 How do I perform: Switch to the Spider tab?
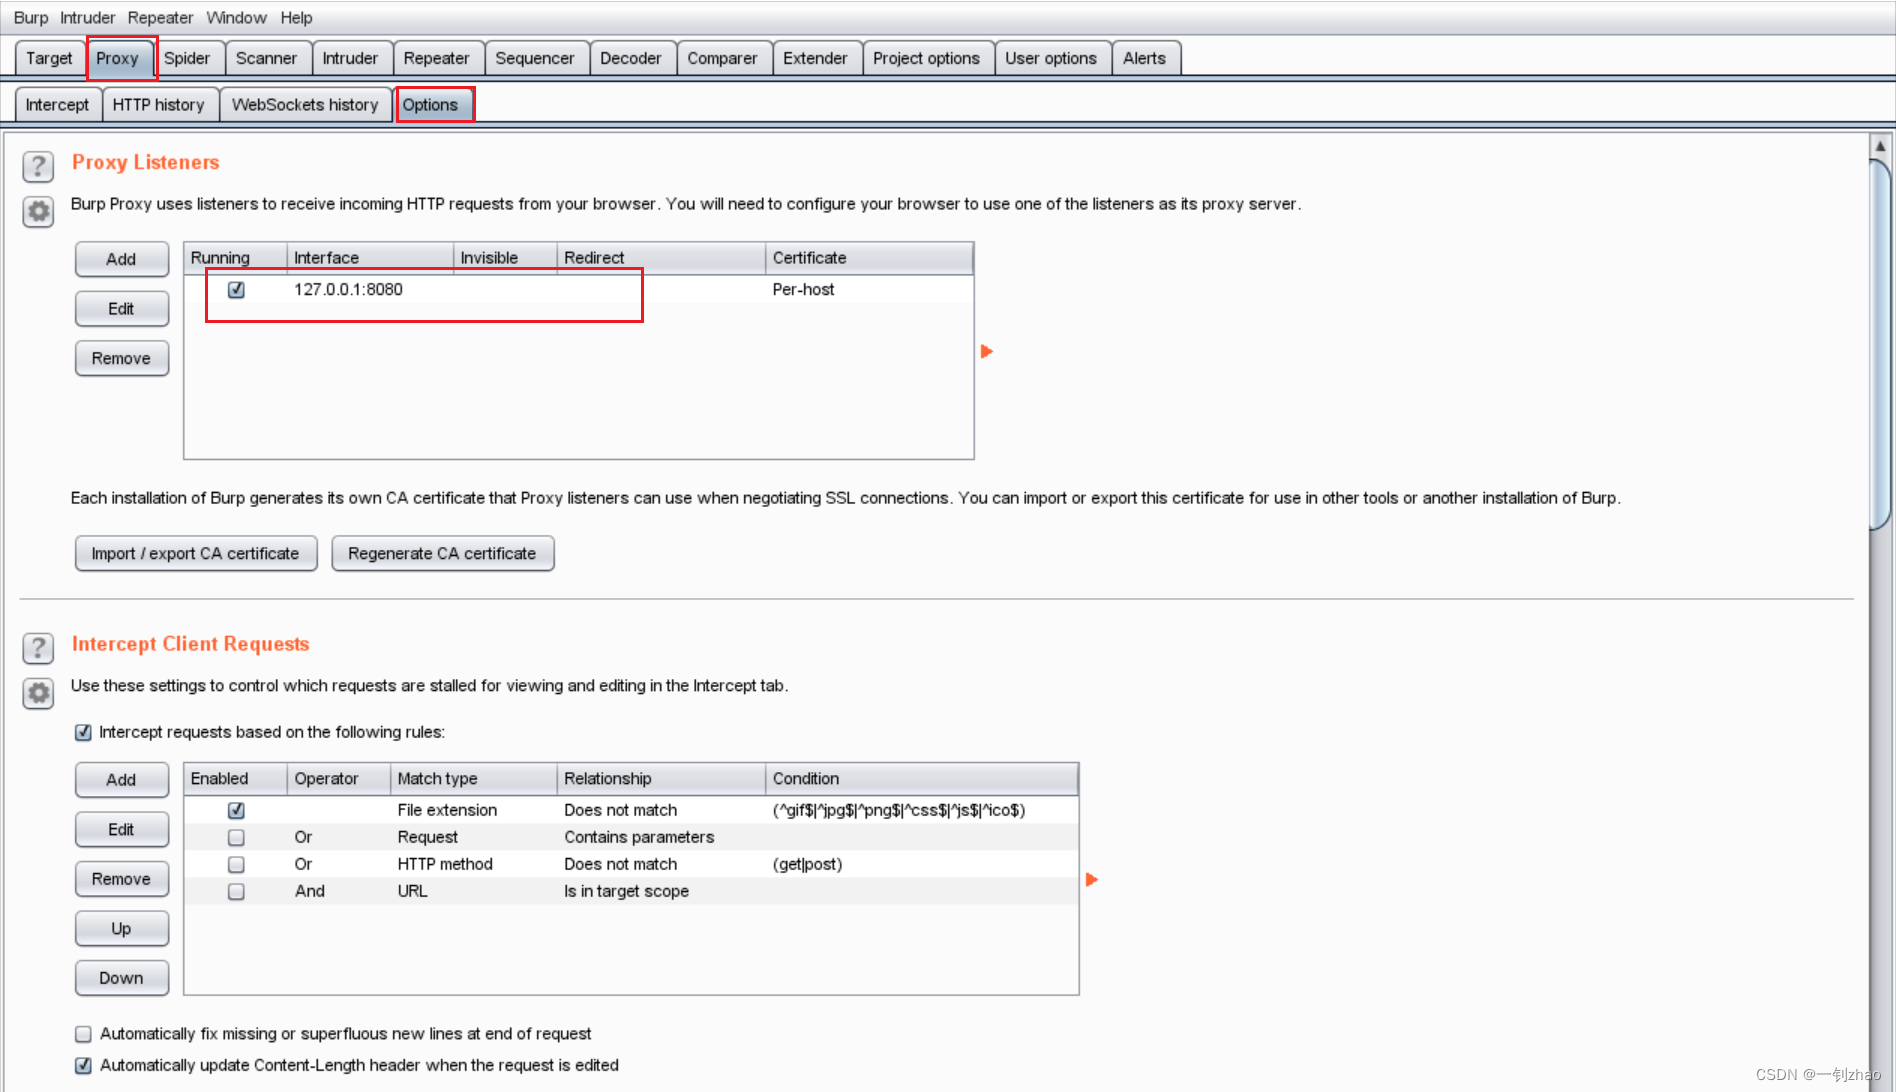(187, 58)
